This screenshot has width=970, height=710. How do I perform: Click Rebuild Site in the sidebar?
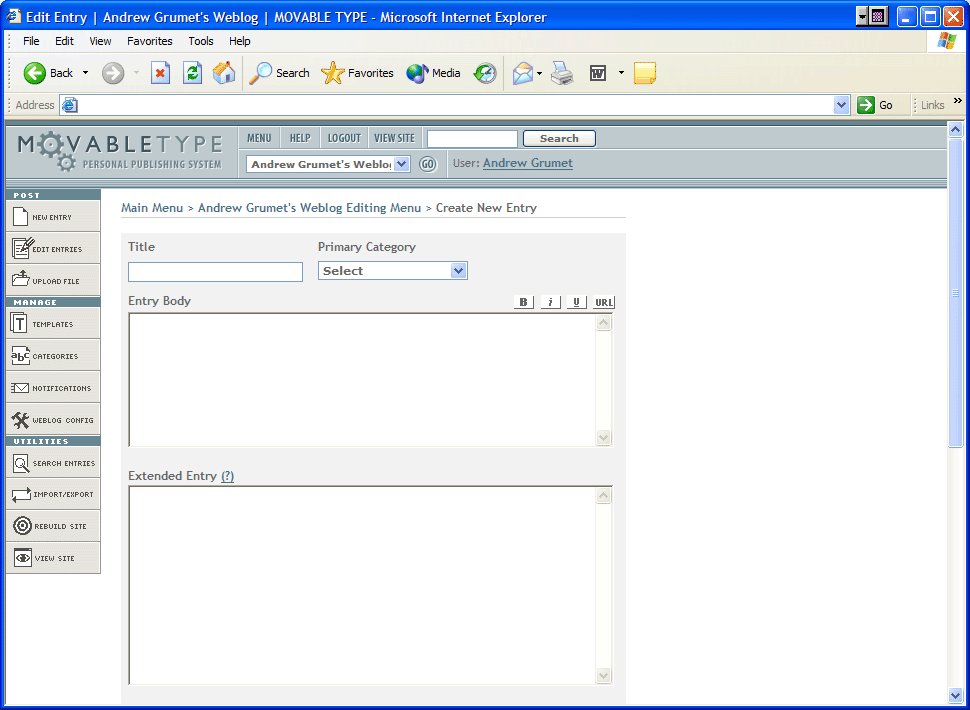point(53,526)
